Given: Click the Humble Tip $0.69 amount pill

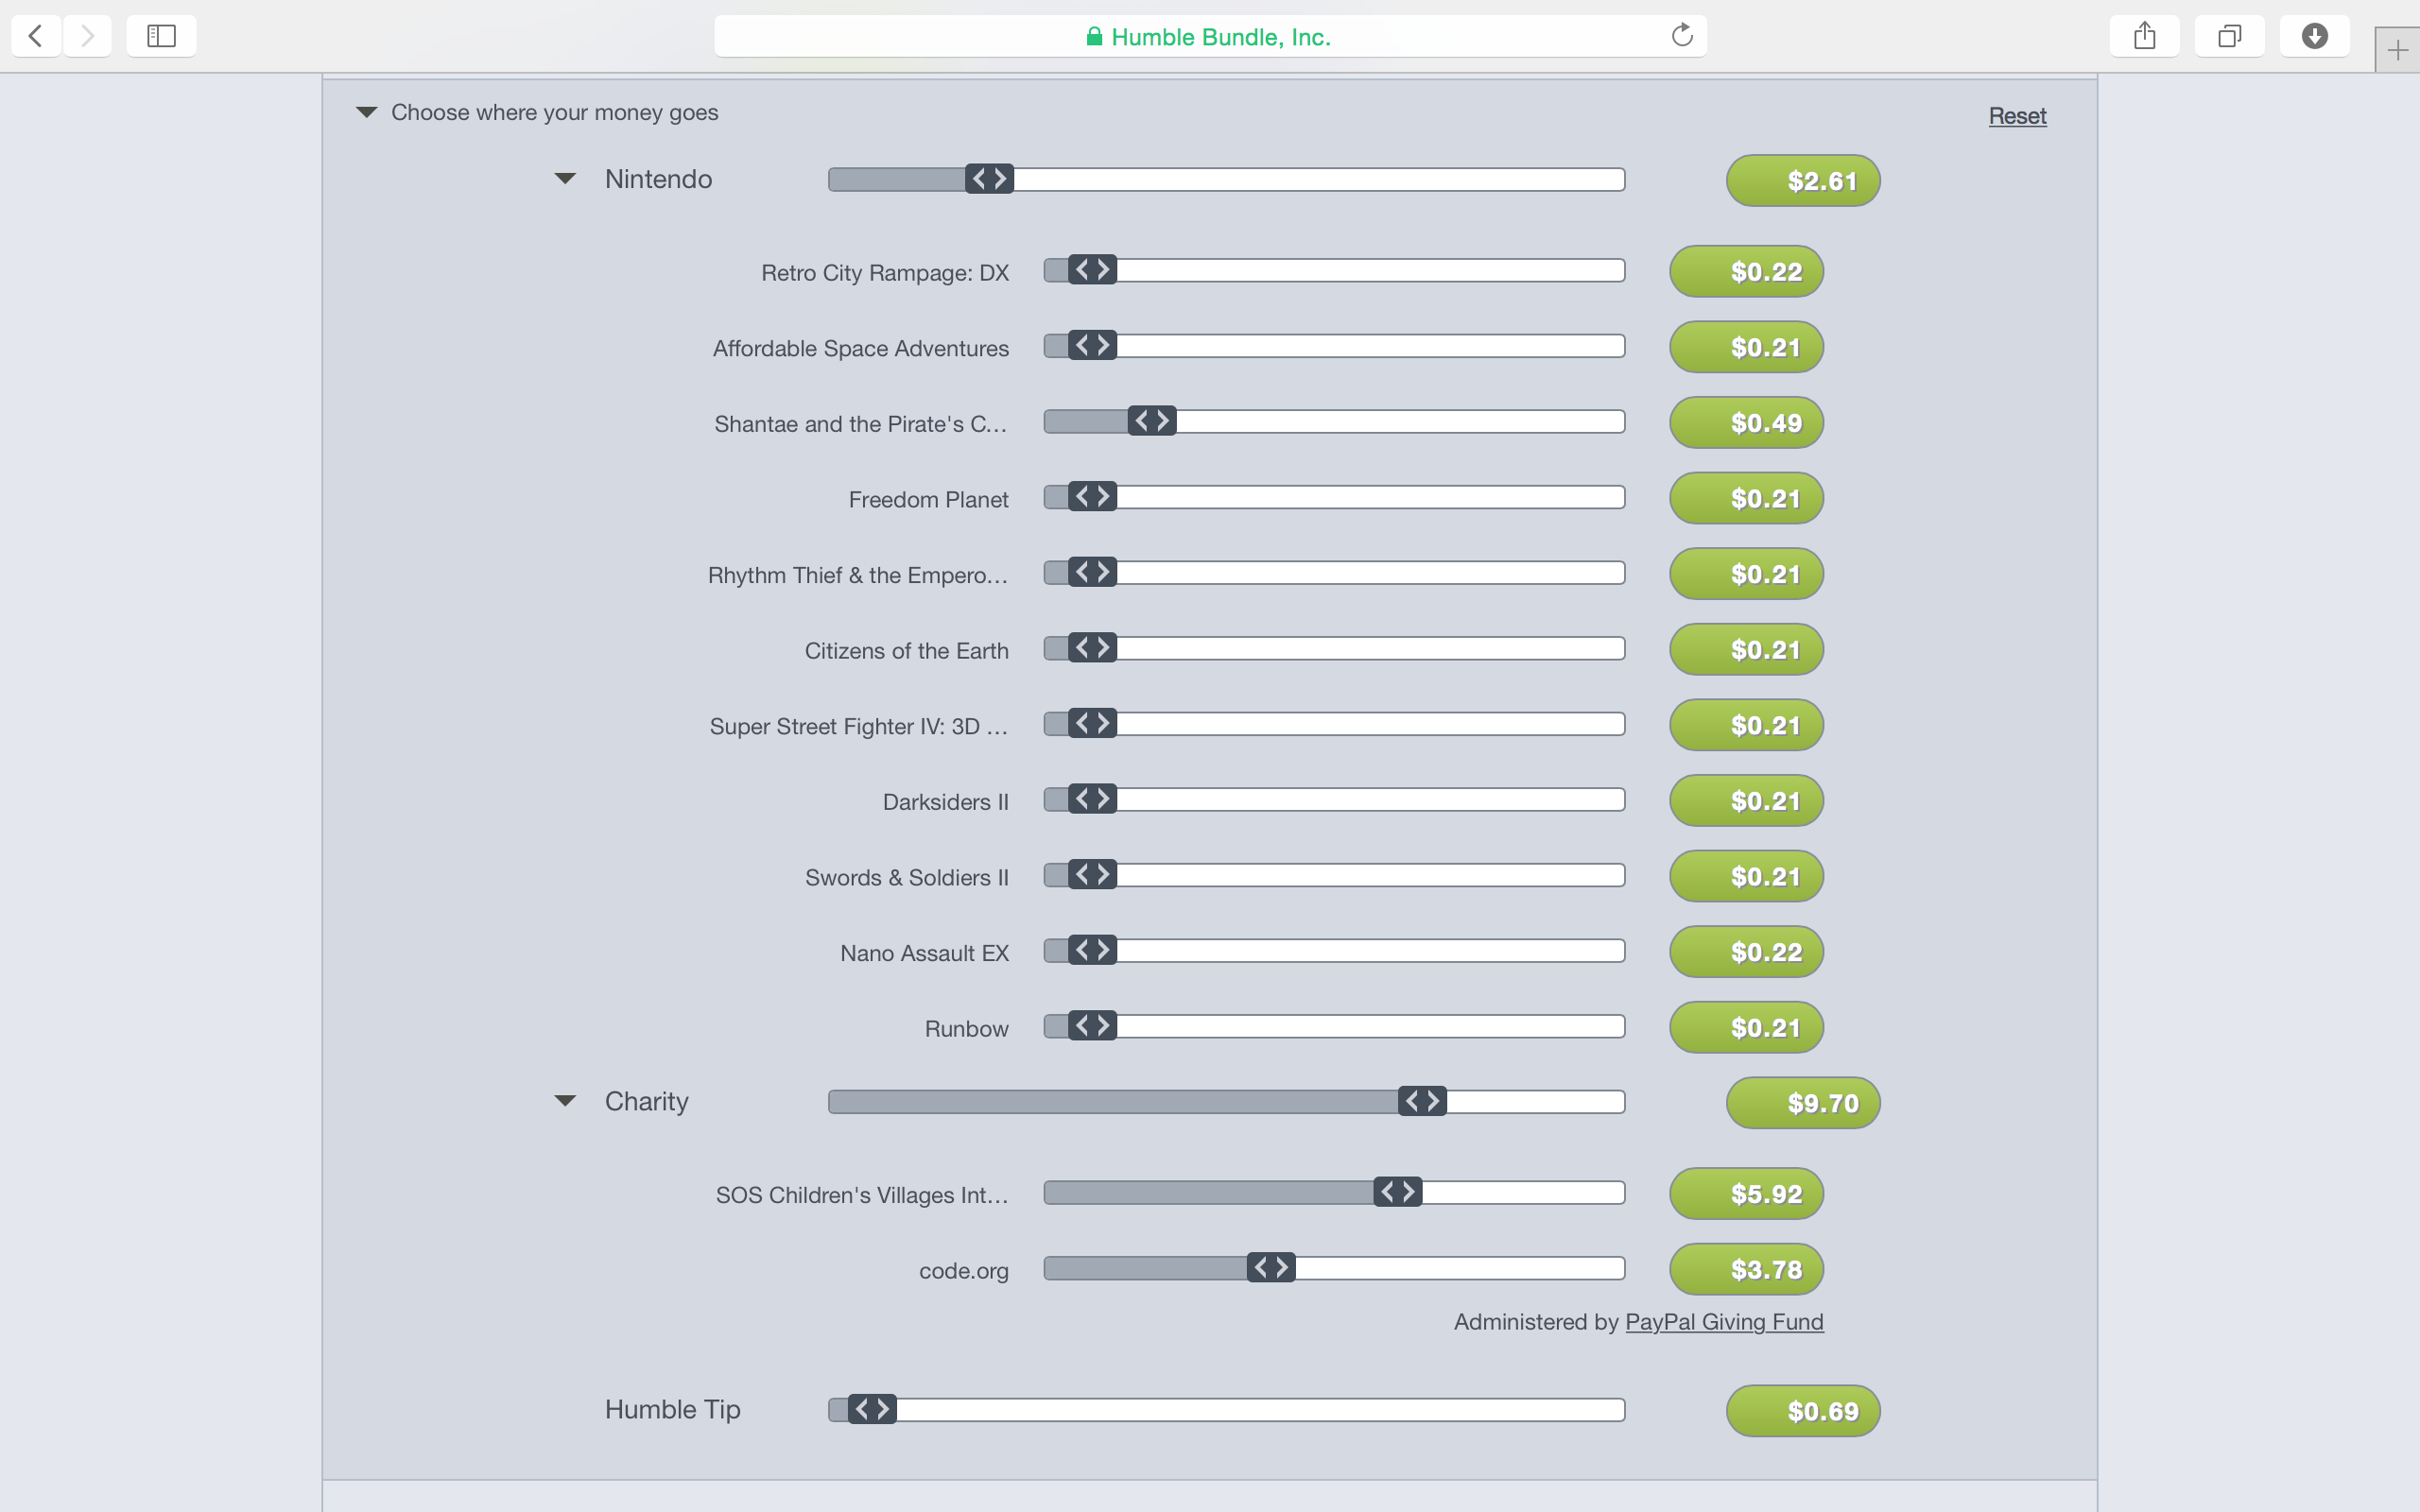Looking at the screenshot, I should [1803, 1411].
